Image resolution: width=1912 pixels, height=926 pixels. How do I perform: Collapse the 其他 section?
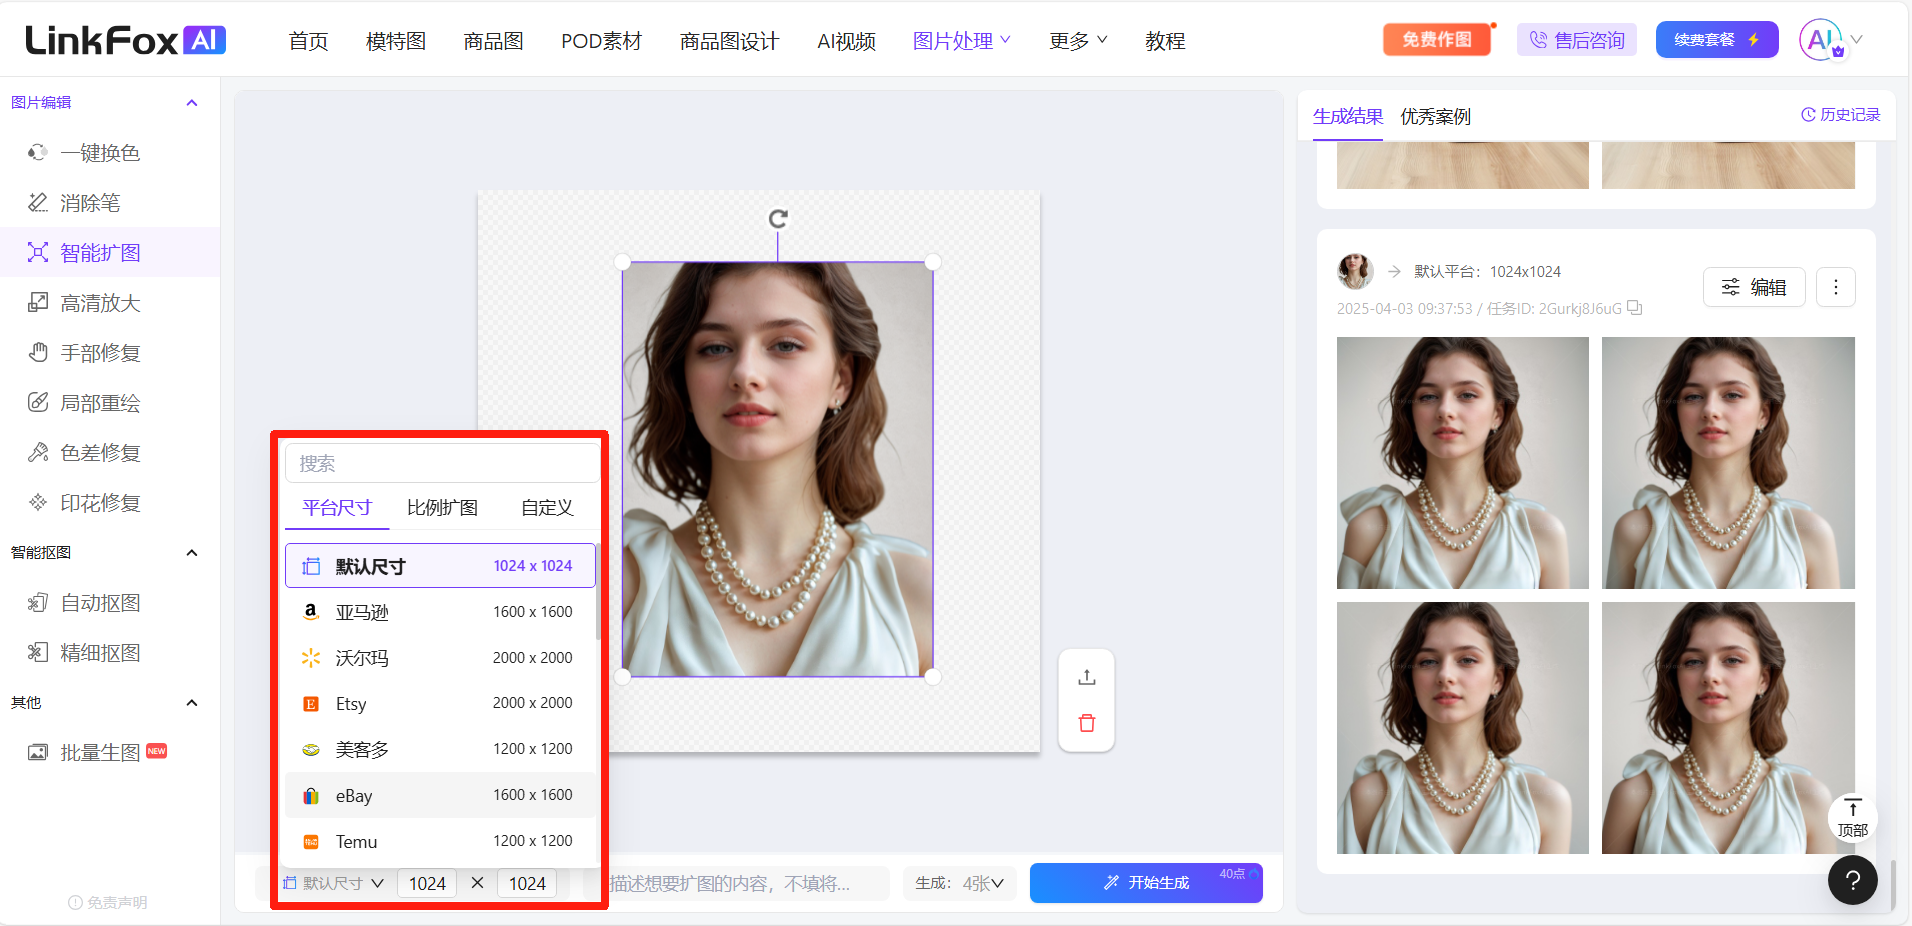(x=192, y=703)
